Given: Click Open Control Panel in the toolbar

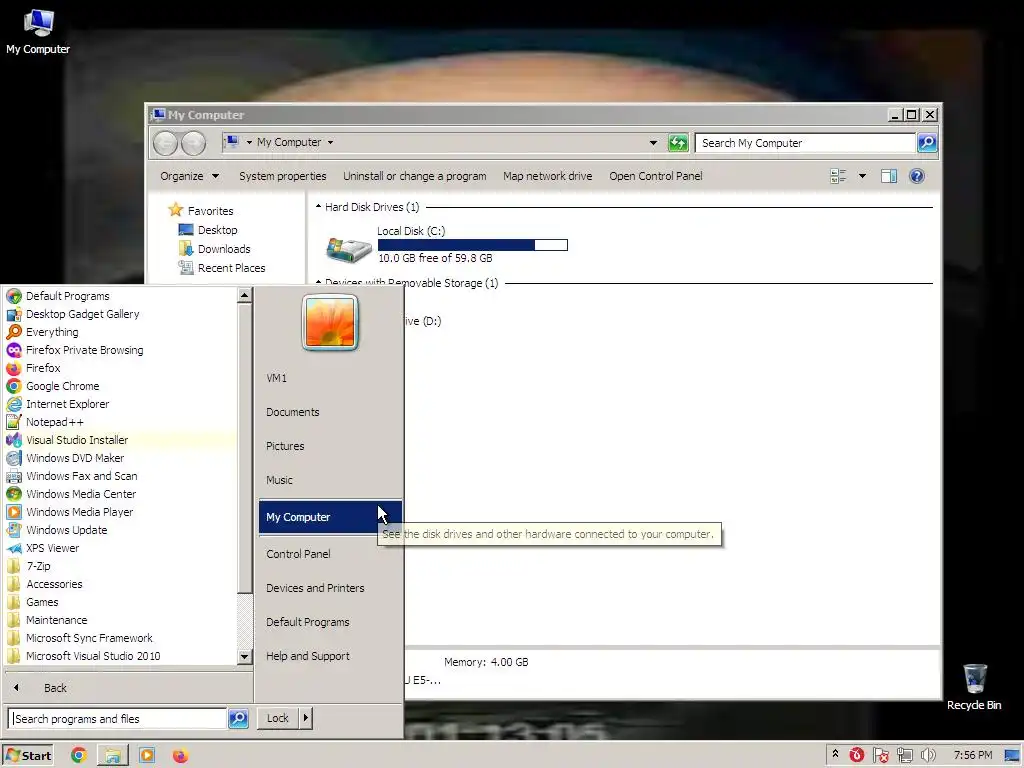Looking at the screenshot, I should 656,176.
